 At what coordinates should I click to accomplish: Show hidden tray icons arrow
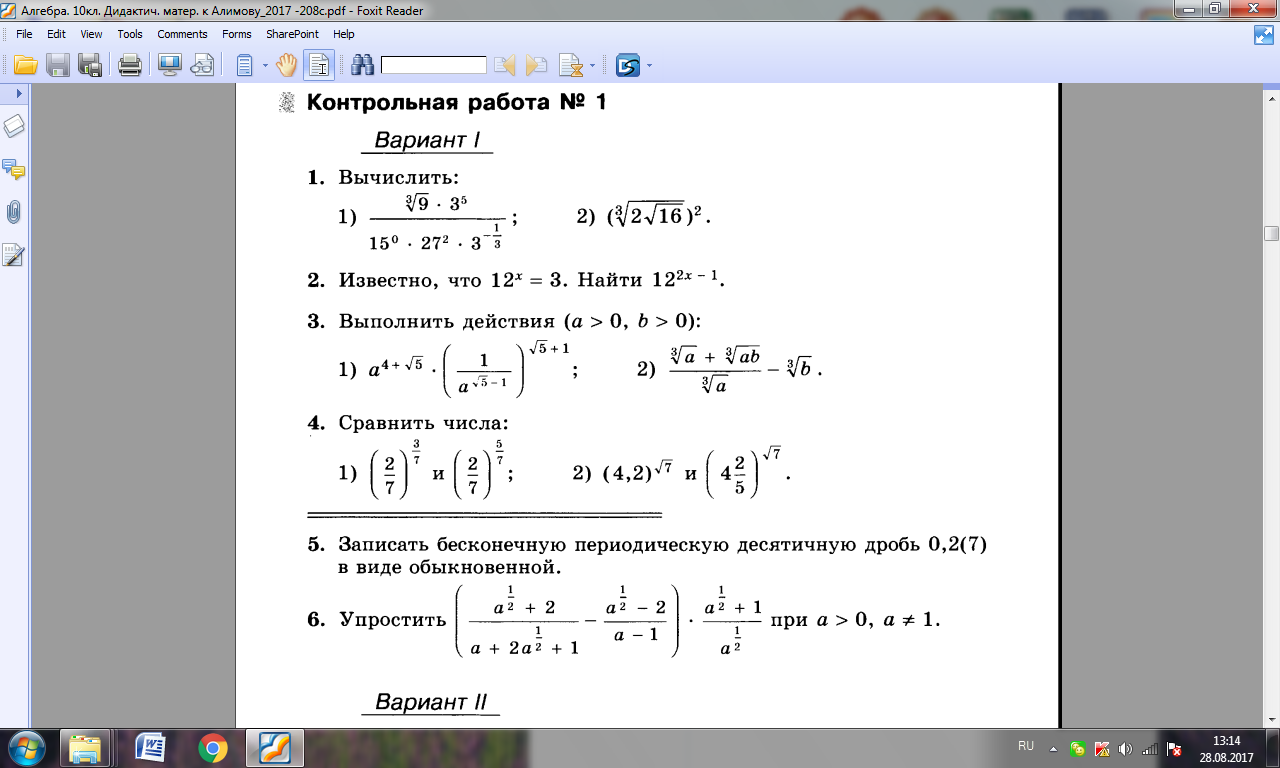[1053, 749]
